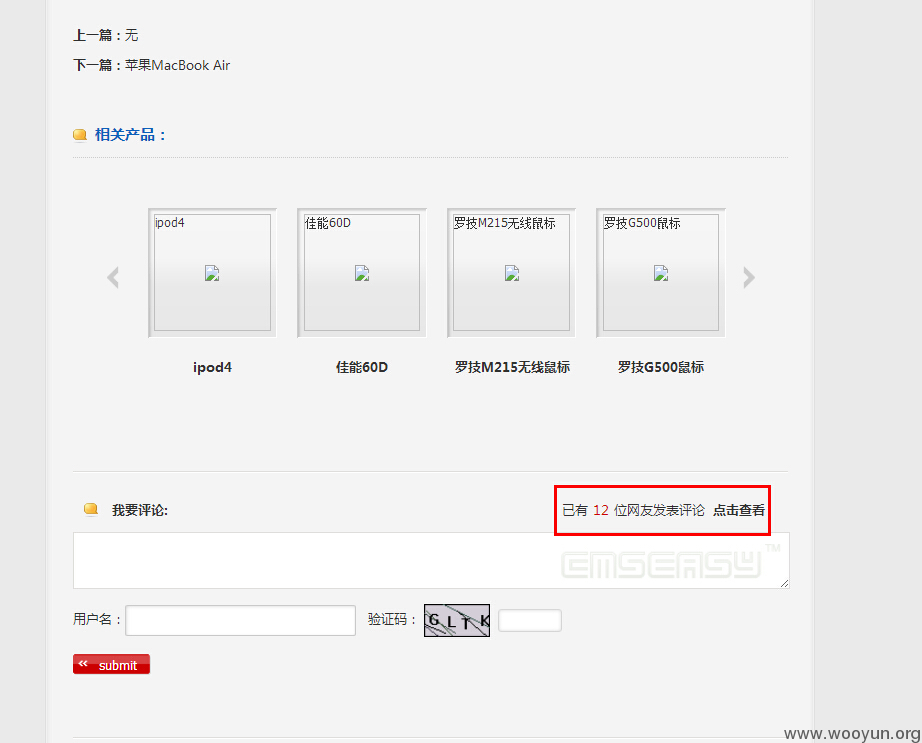Refresh the GLTK captcha image

457,620
